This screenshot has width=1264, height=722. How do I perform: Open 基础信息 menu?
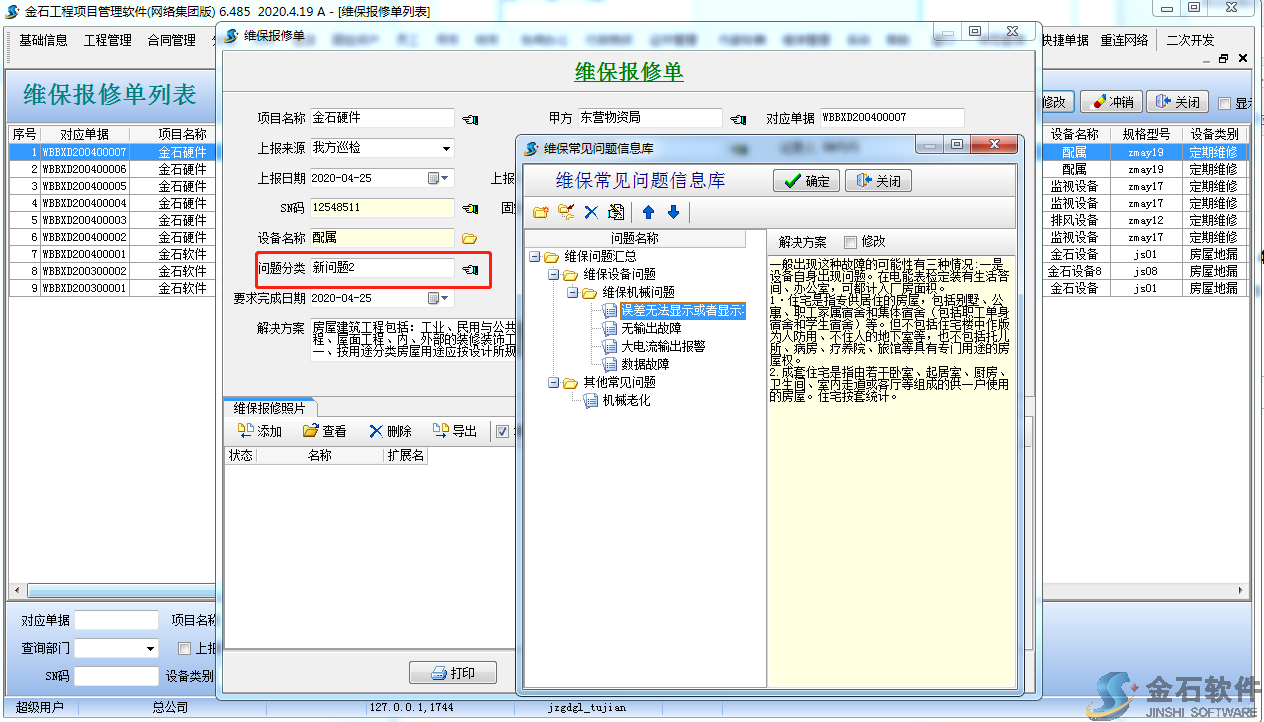(x=44, y=41)
